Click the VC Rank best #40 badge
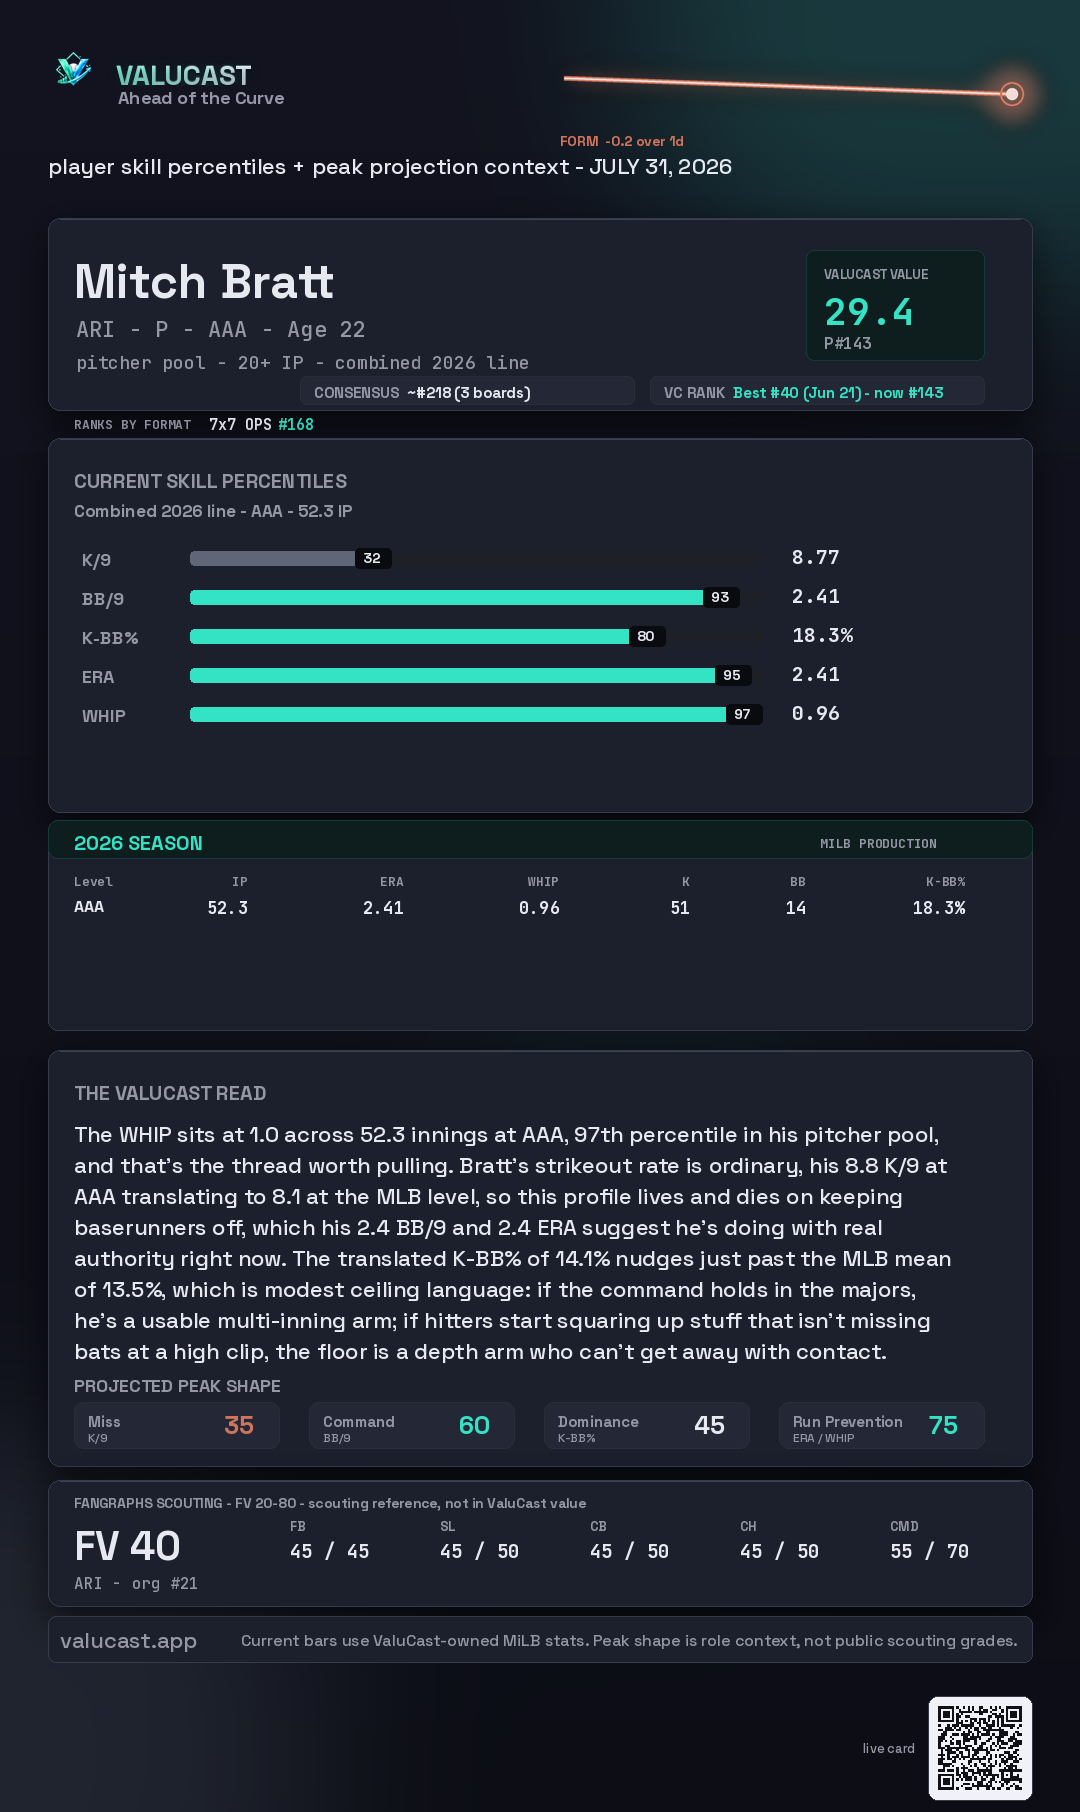Viewport: 1080px width, 1812px height. click(x=817, y=392)
